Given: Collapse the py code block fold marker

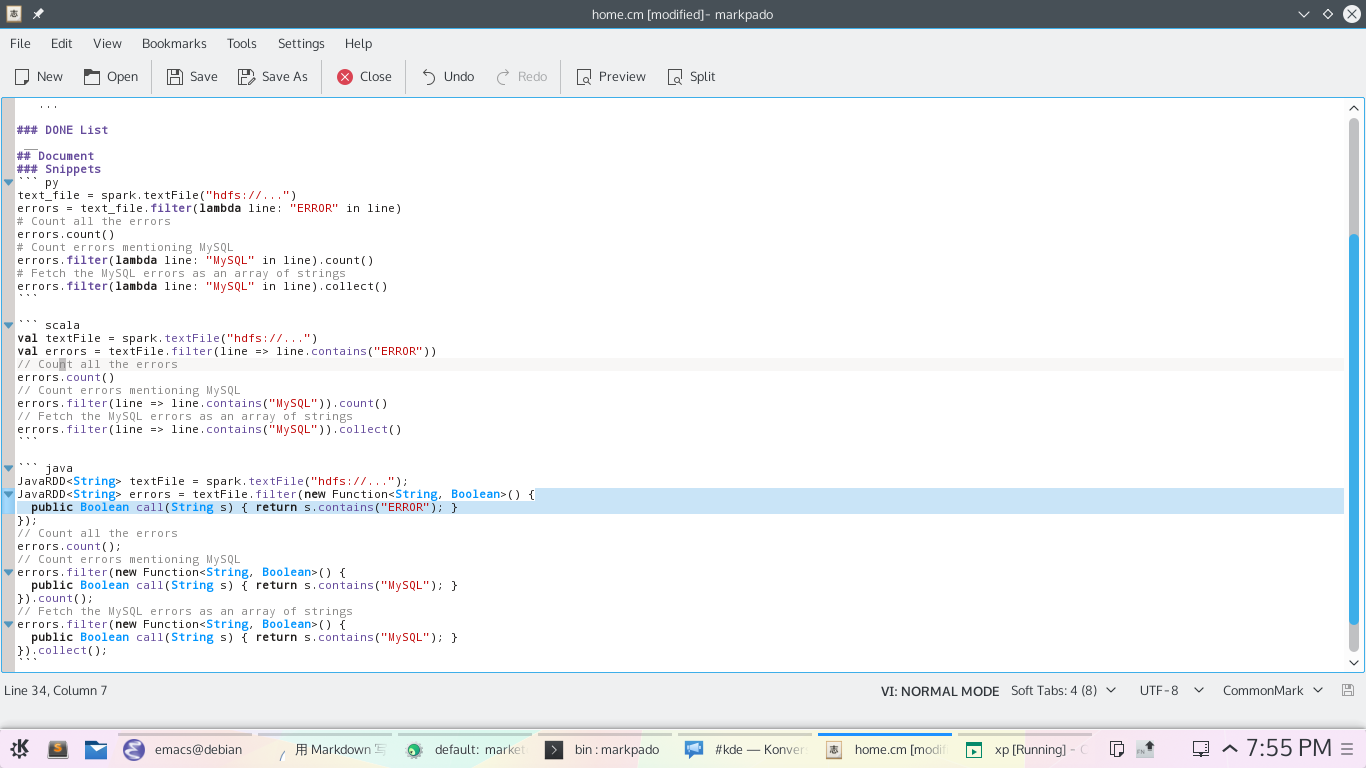Looking at the screenshot, I should tap(8, 182).
